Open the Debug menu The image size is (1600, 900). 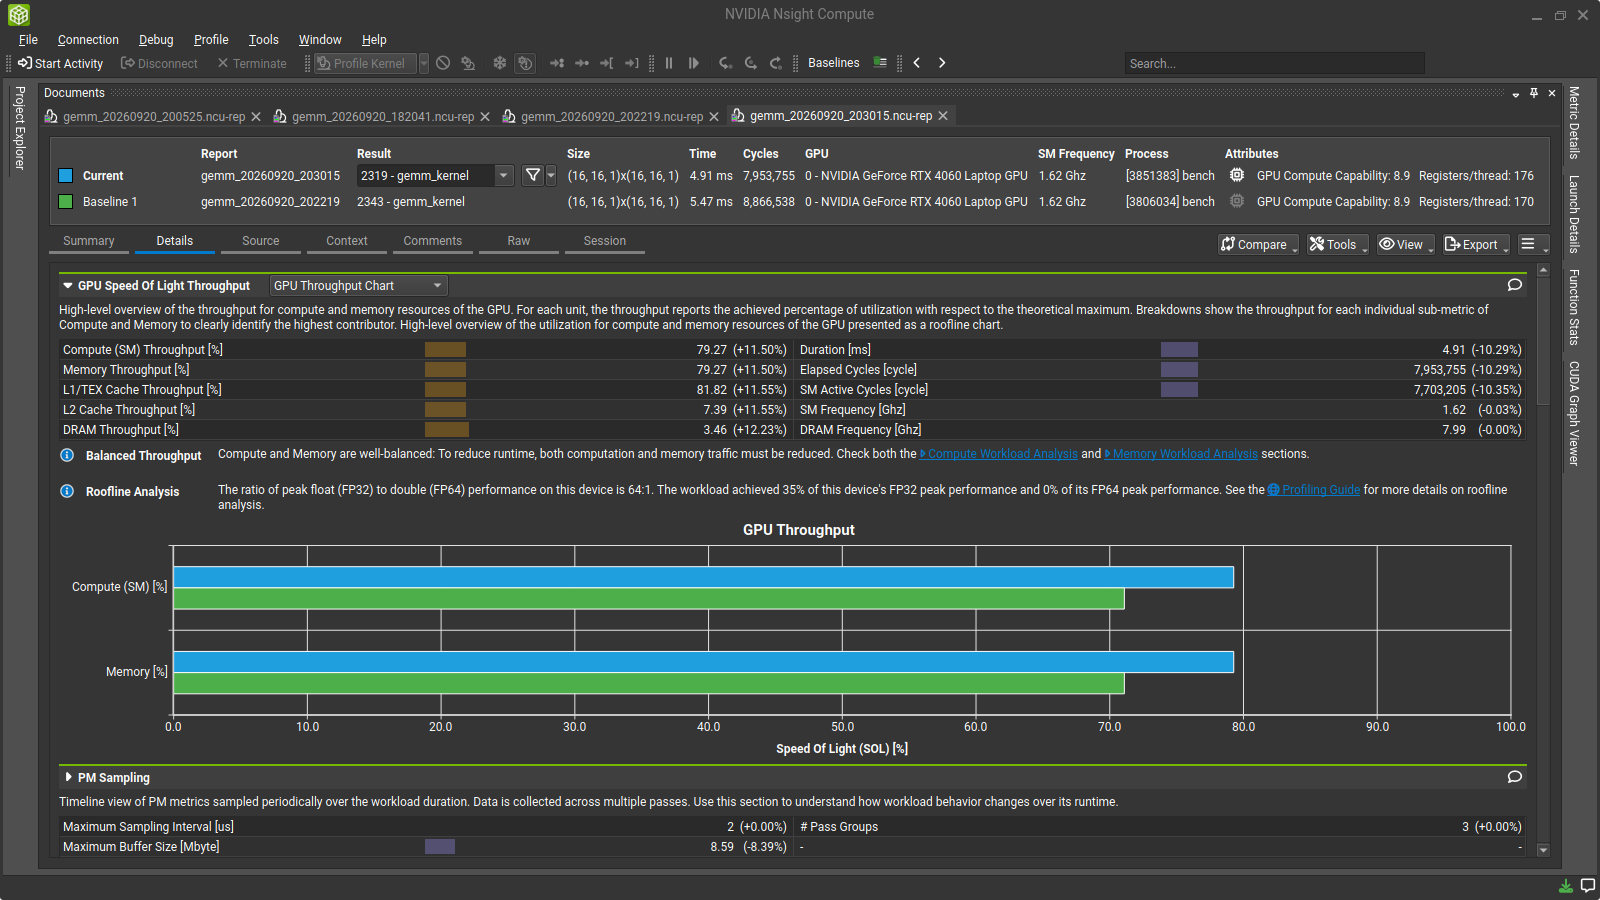tap(156, 40)
